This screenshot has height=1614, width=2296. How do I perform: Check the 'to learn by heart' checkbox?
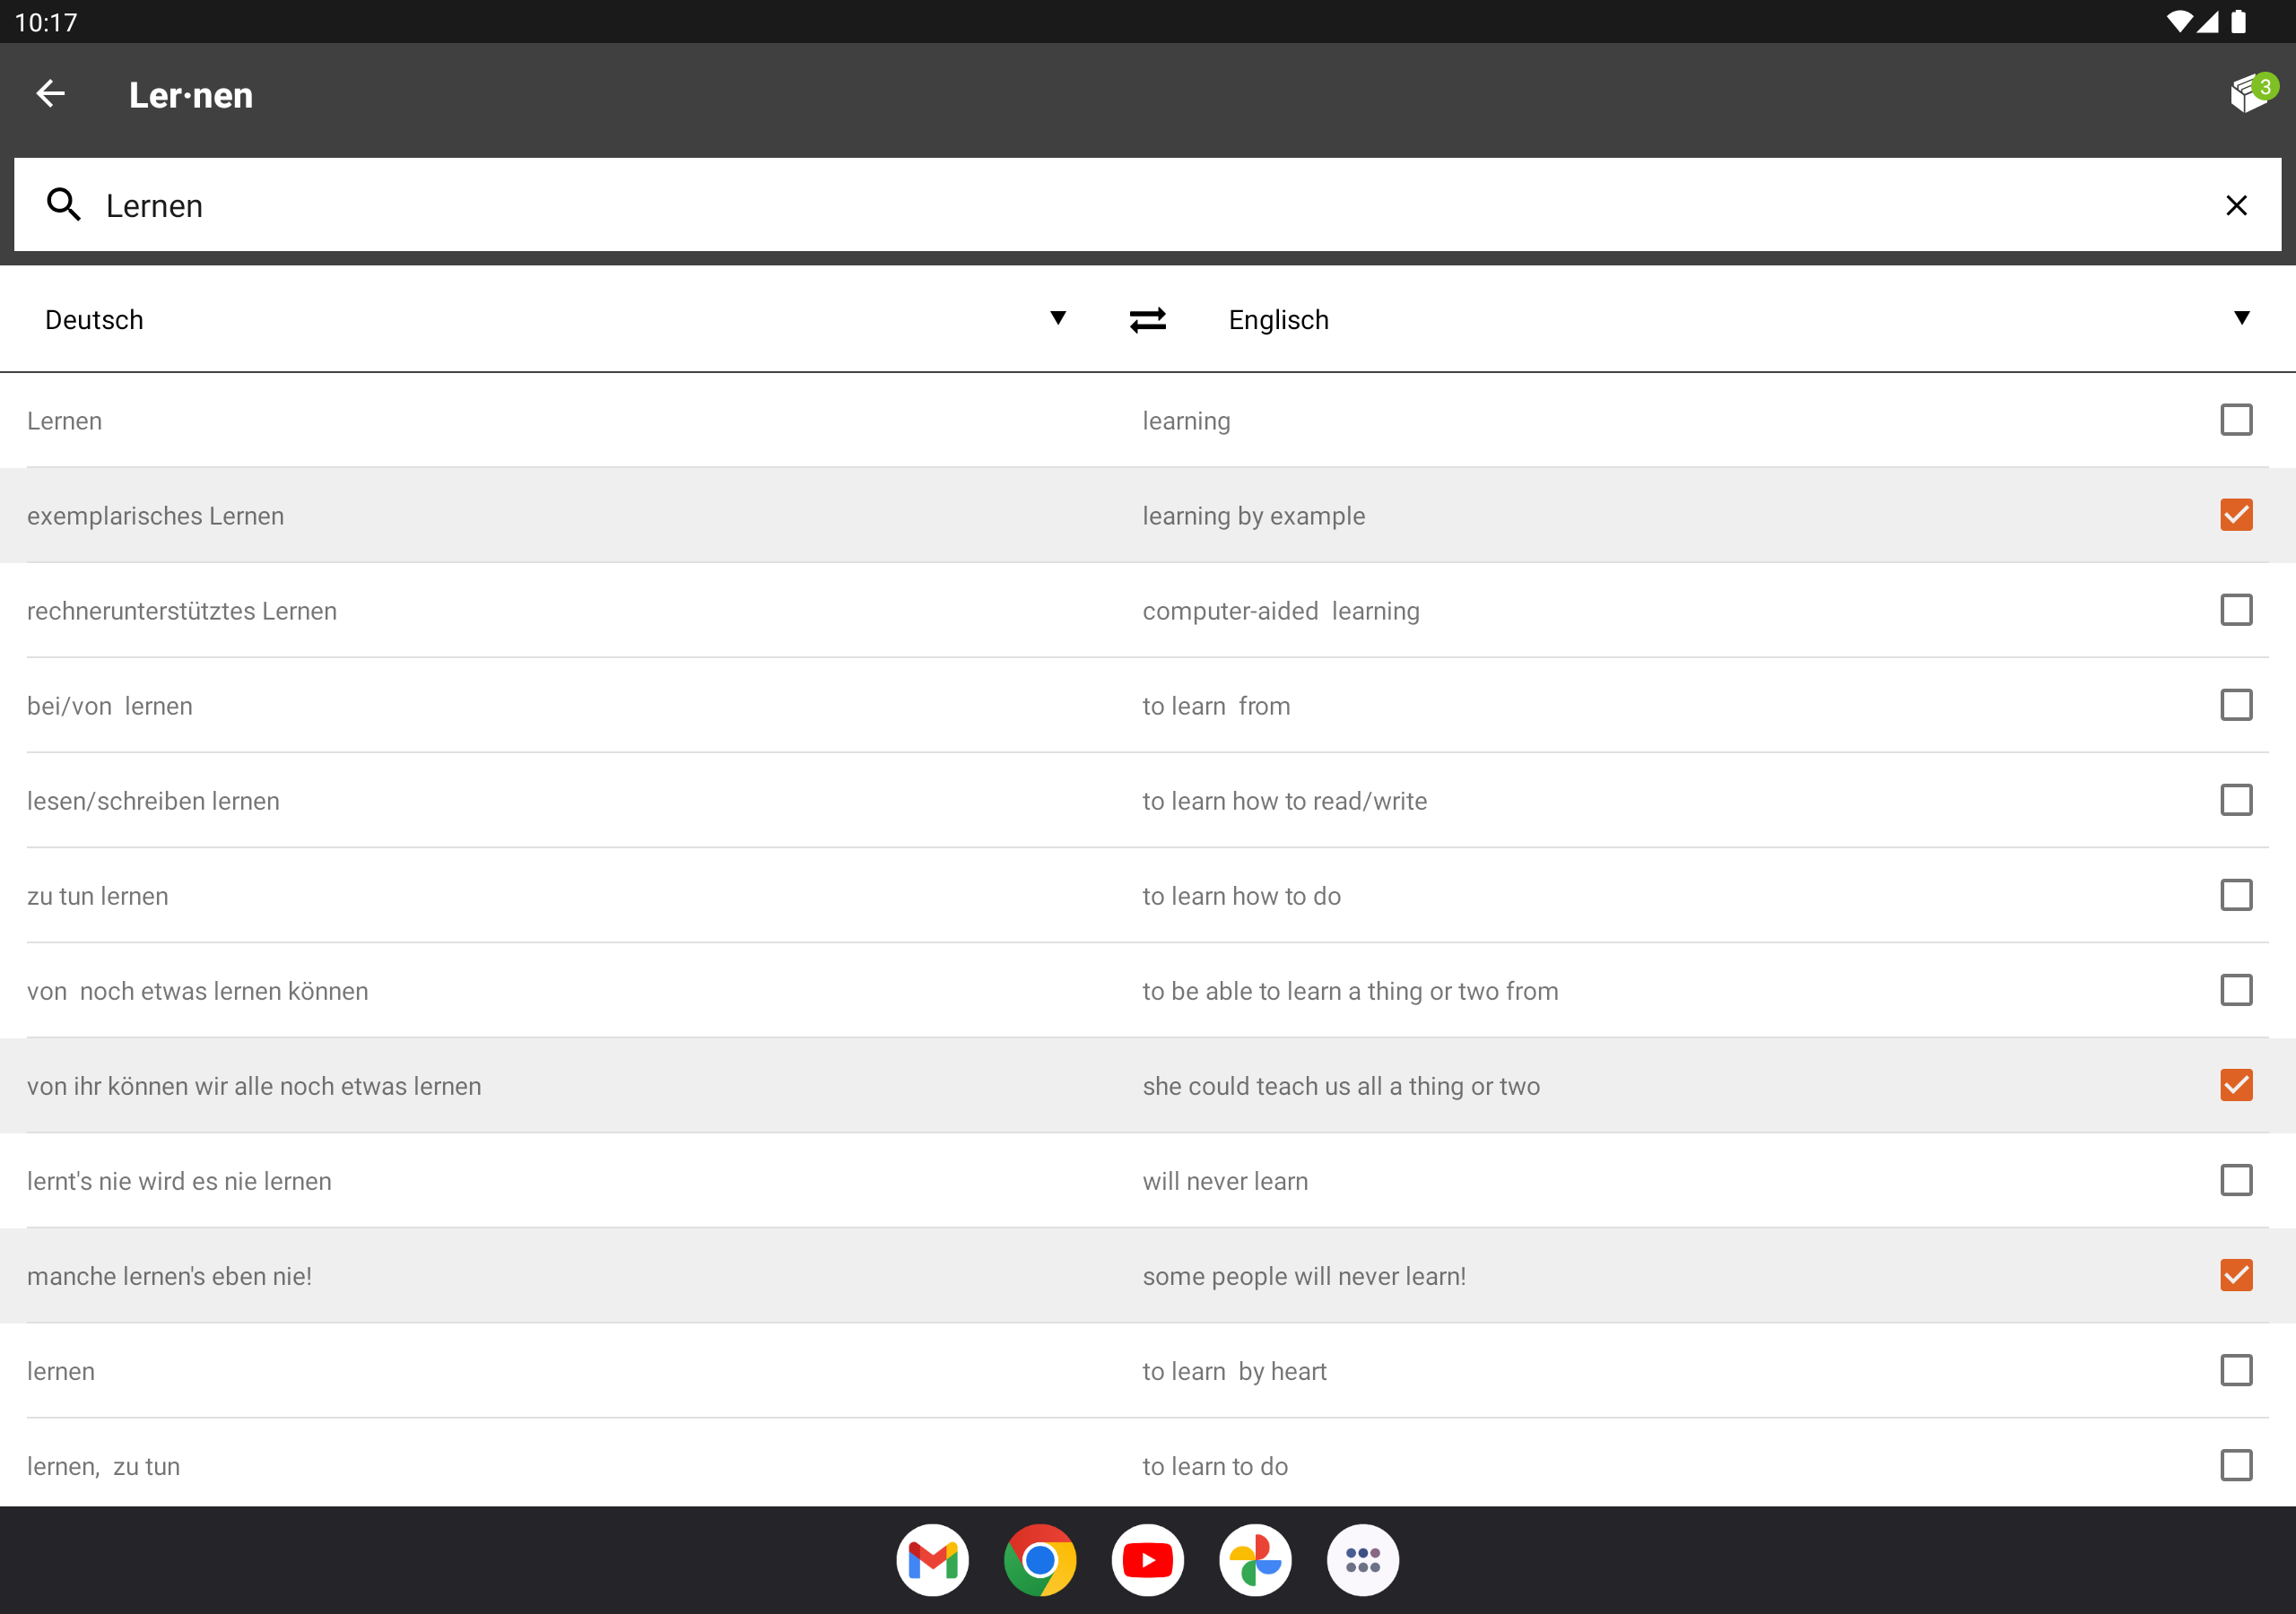[2236, 1370]
